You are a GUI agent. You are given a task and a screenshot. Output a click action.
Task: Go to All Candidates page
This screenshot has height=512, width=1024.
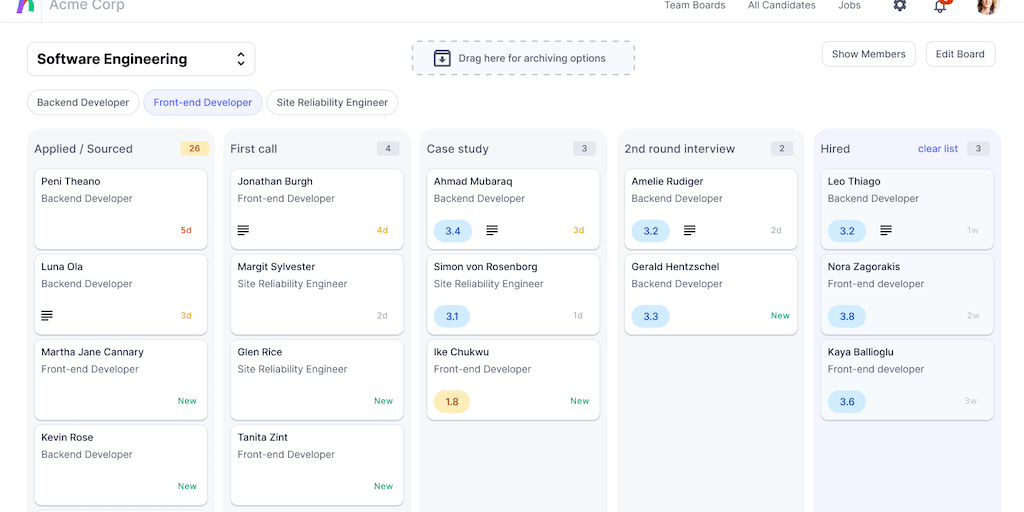(x=782, y=6)
